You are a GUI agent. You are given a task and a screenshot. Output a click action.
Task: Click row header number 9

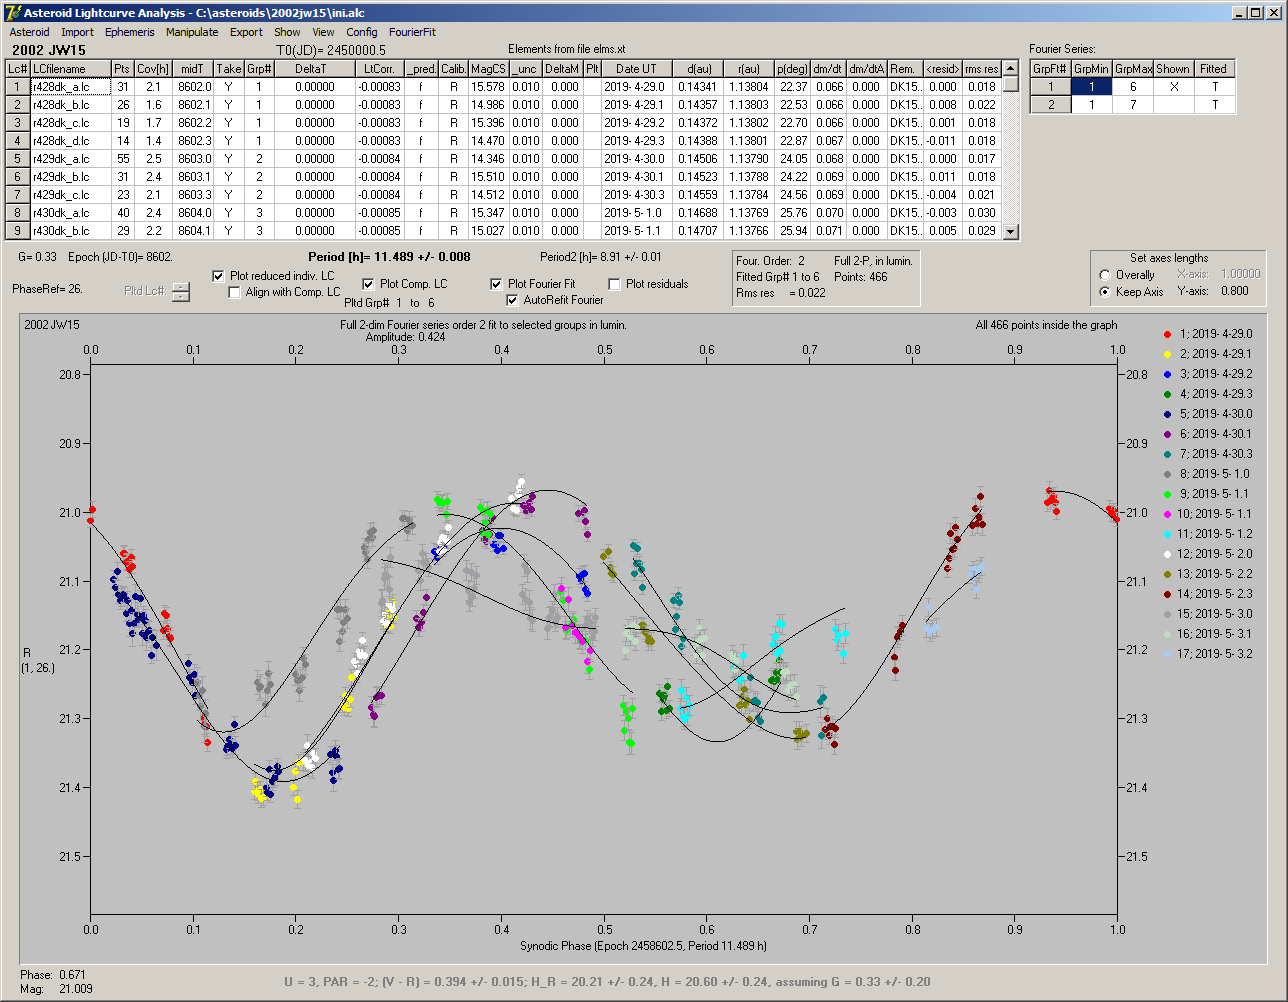(18, 231)
